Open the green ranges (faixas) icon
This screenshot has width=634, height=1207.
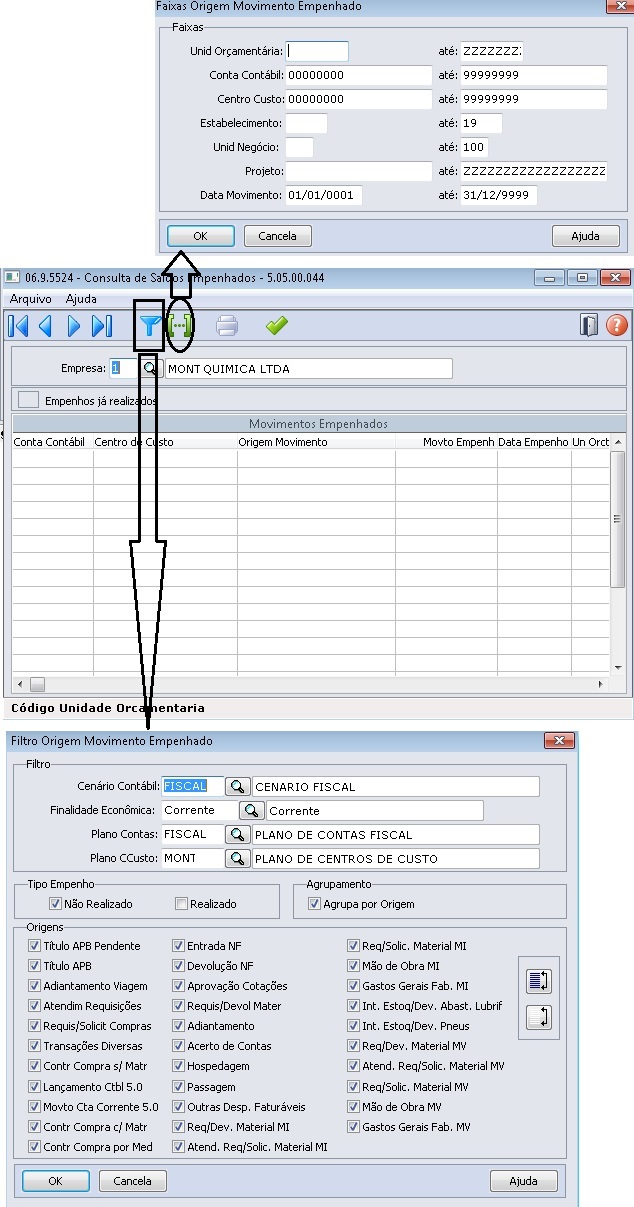click(x=181, y=326)
